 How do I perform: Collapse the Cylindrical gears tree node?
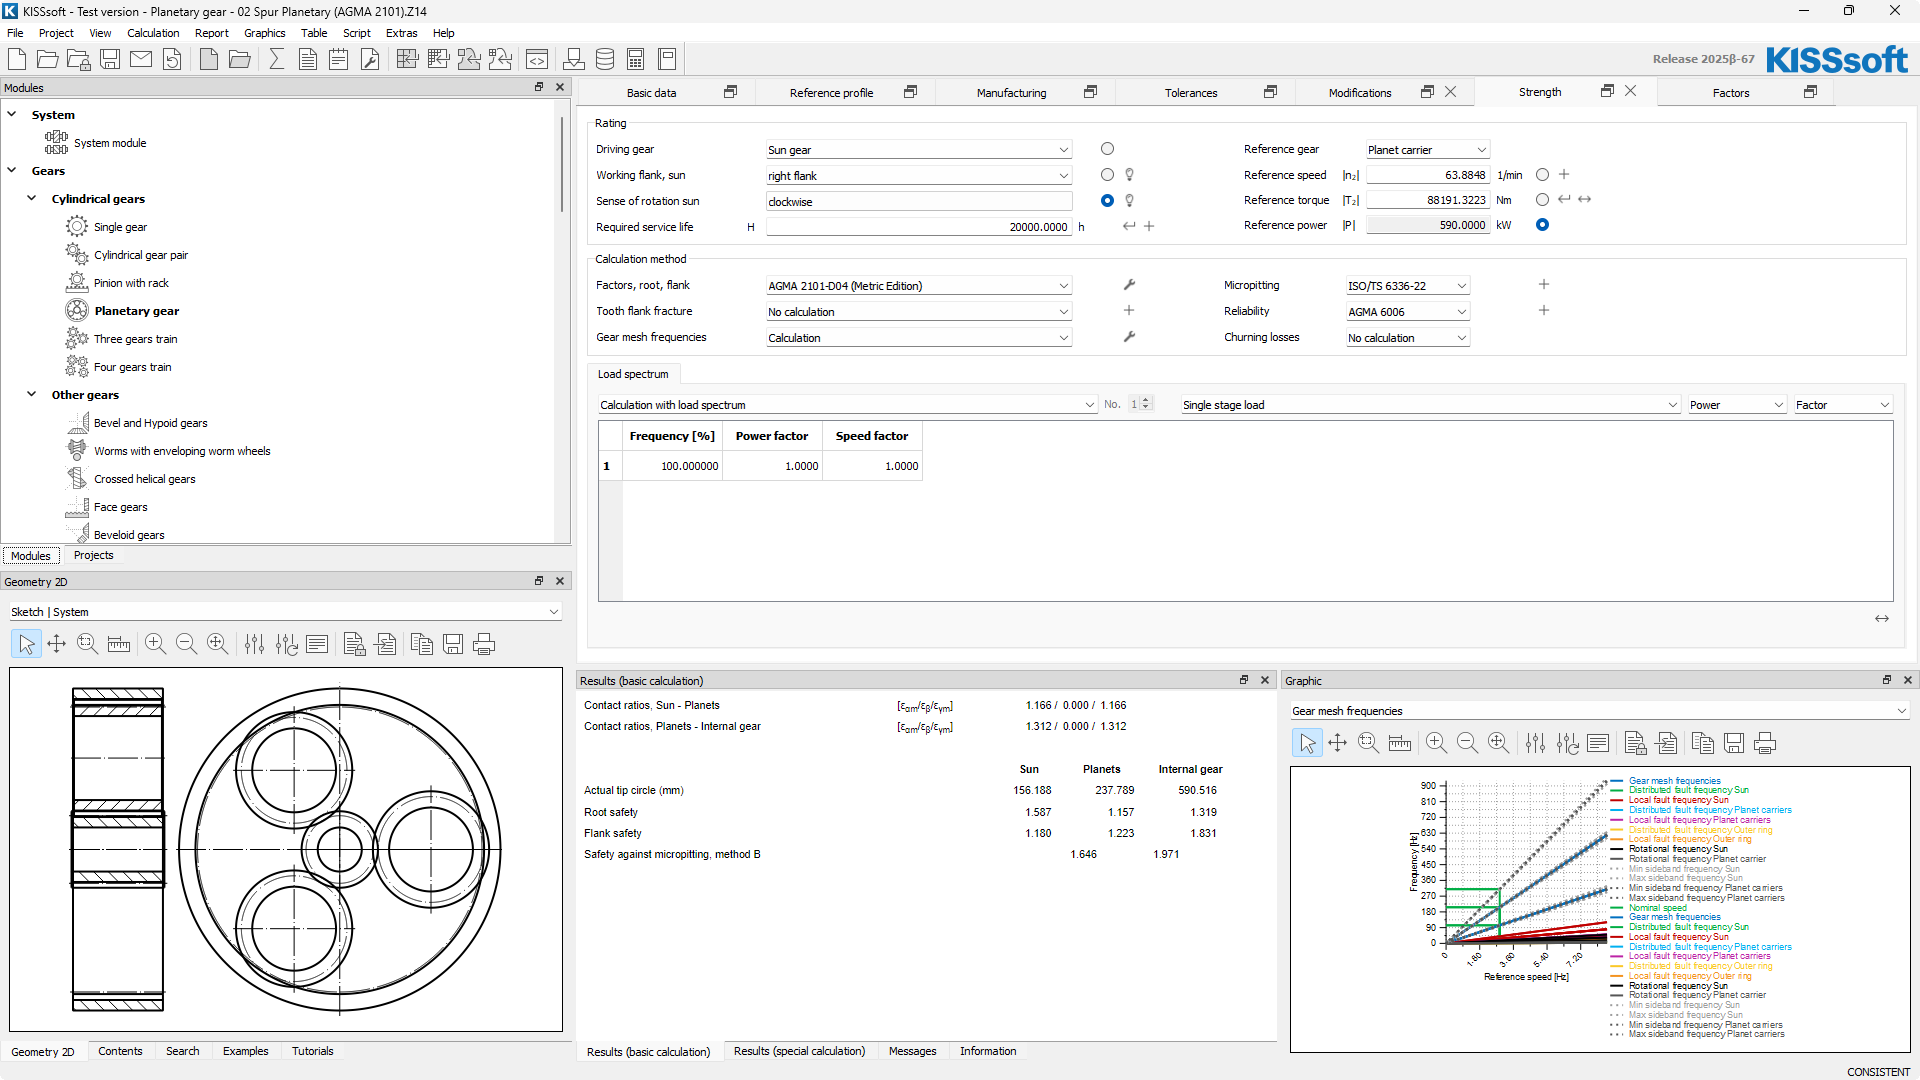[x=32, y=198]
